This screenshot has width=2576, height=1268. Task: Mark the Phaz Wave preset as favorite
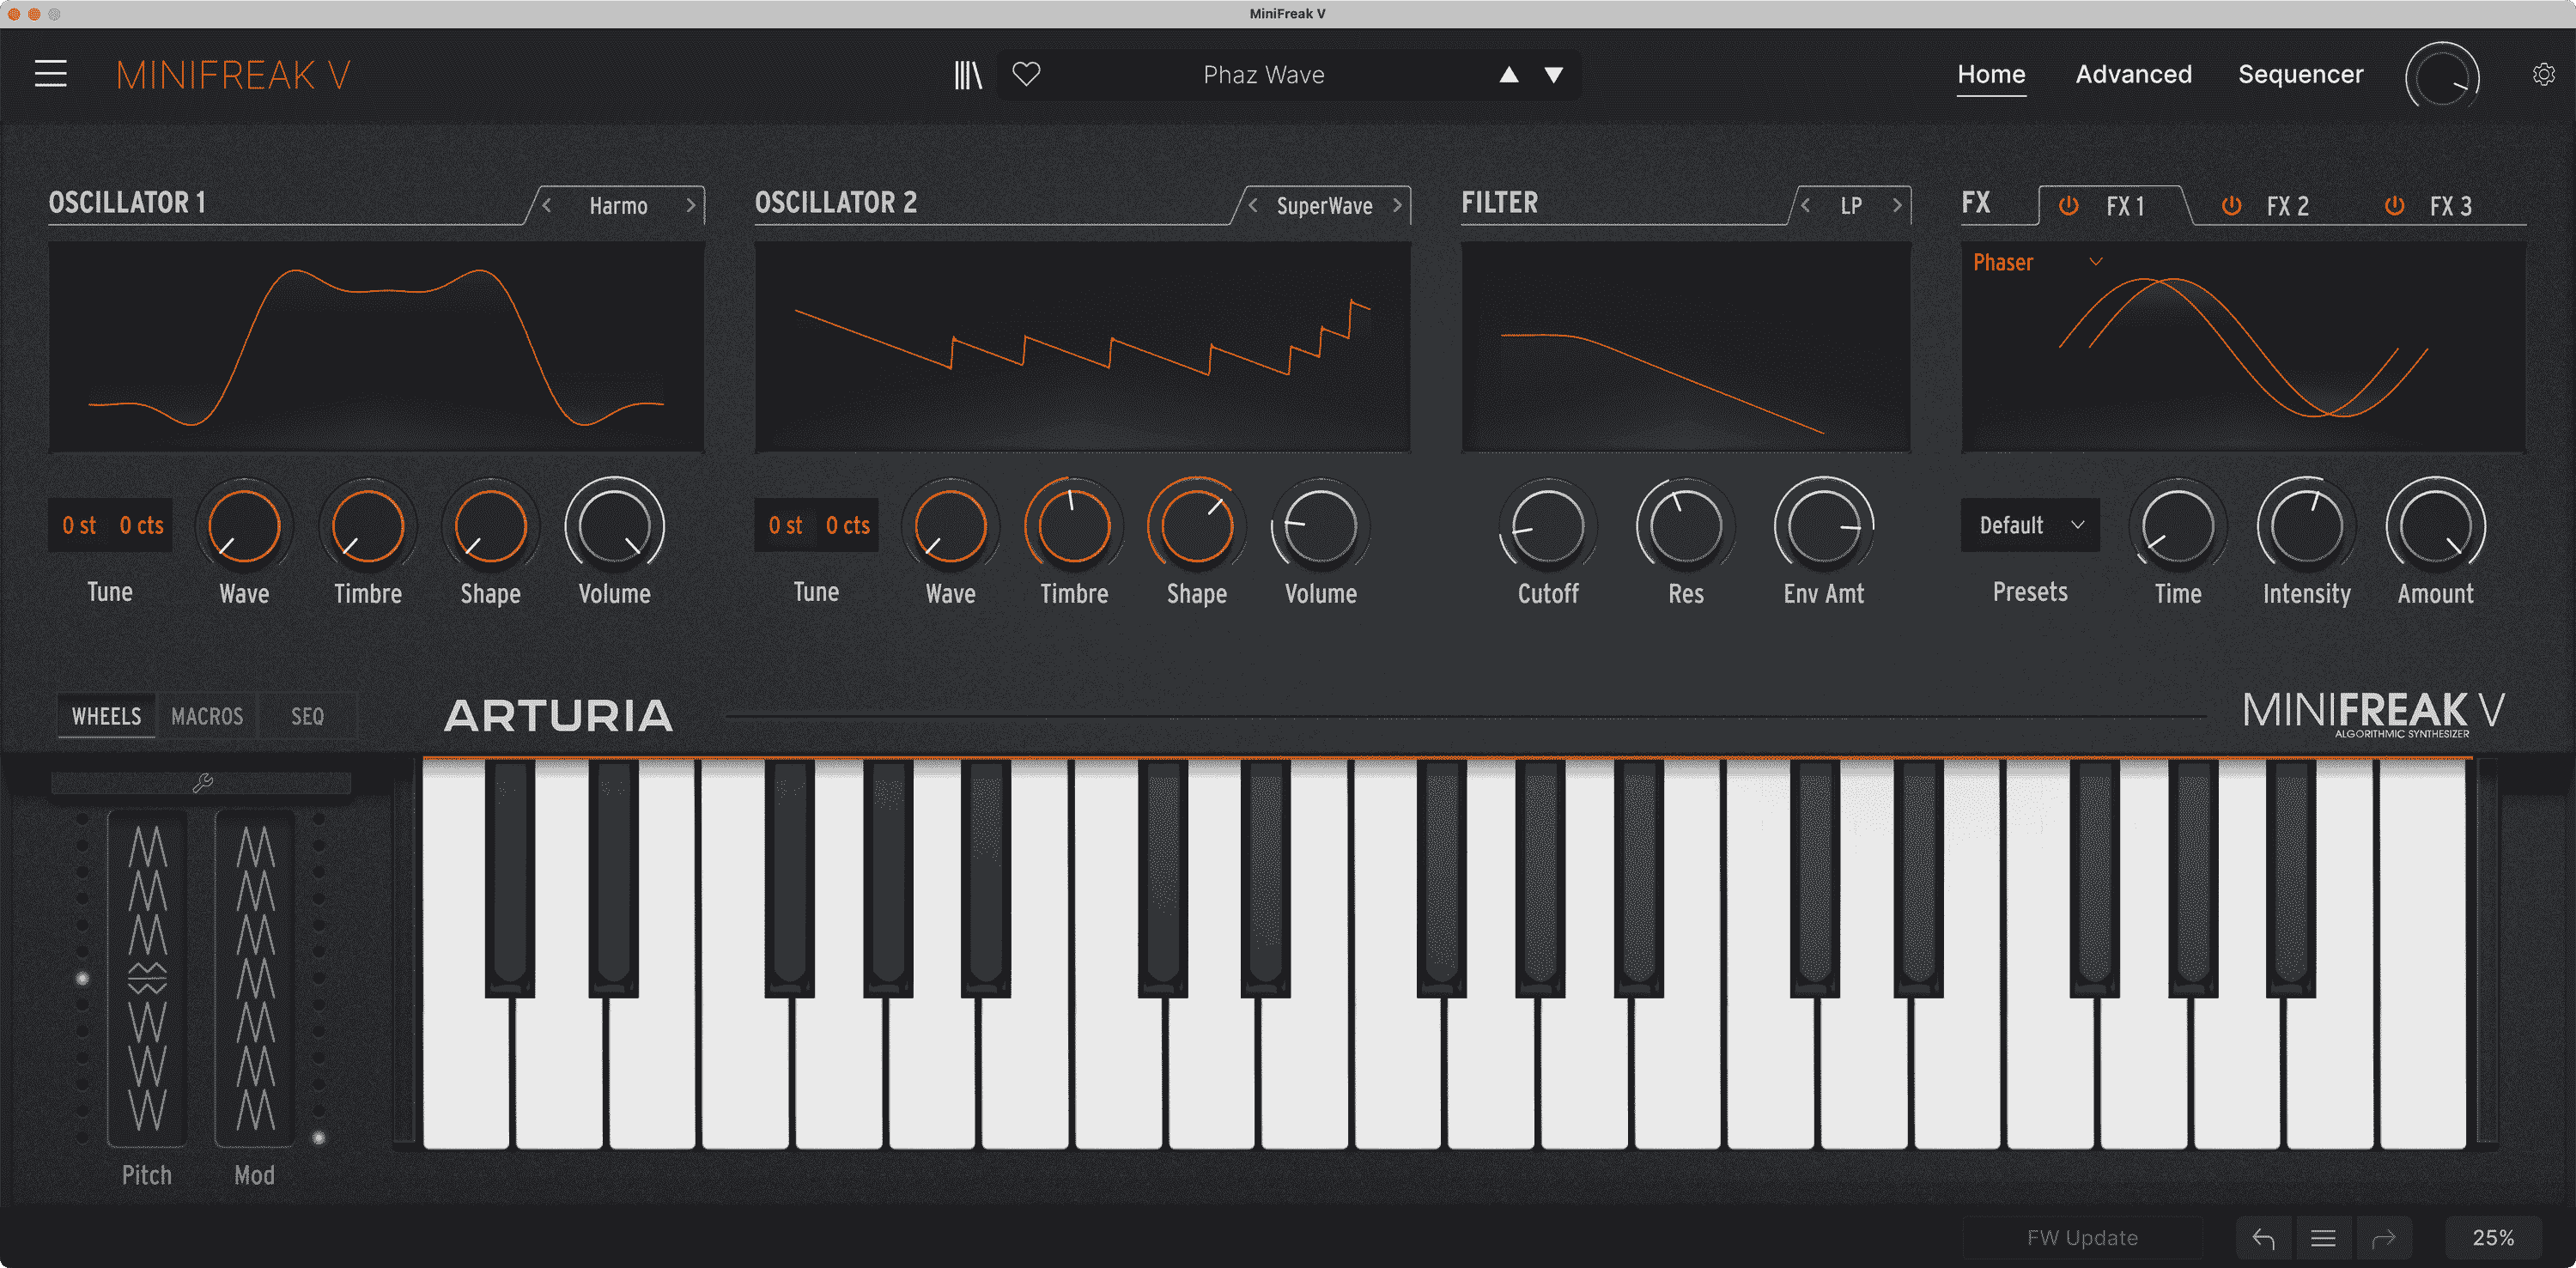coord(1026,74)
